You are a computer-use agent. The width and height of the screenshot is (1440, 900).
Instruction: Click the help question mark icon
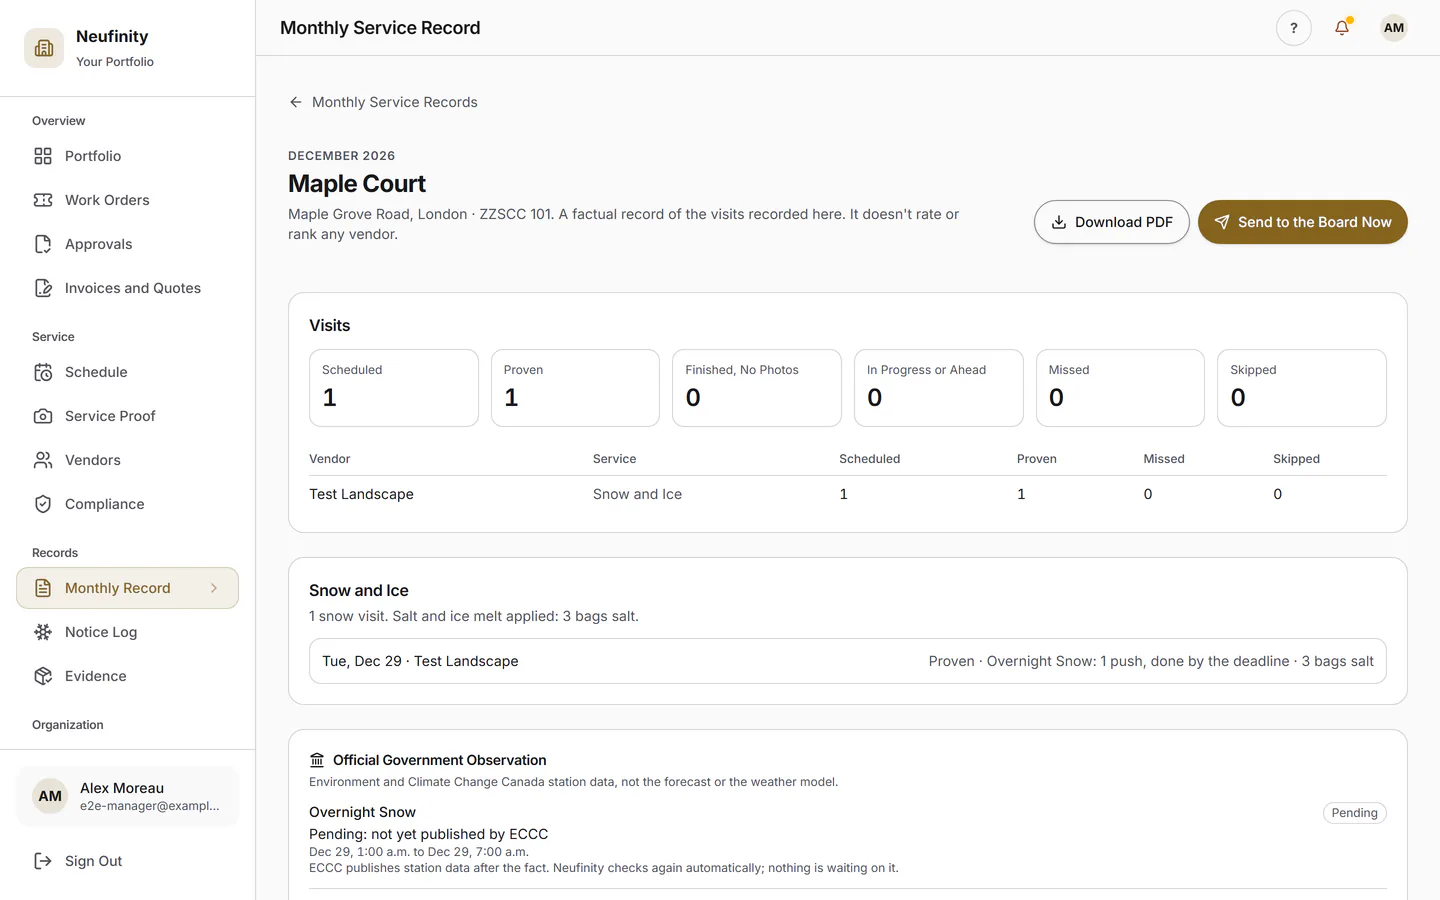coord(1293,28)
